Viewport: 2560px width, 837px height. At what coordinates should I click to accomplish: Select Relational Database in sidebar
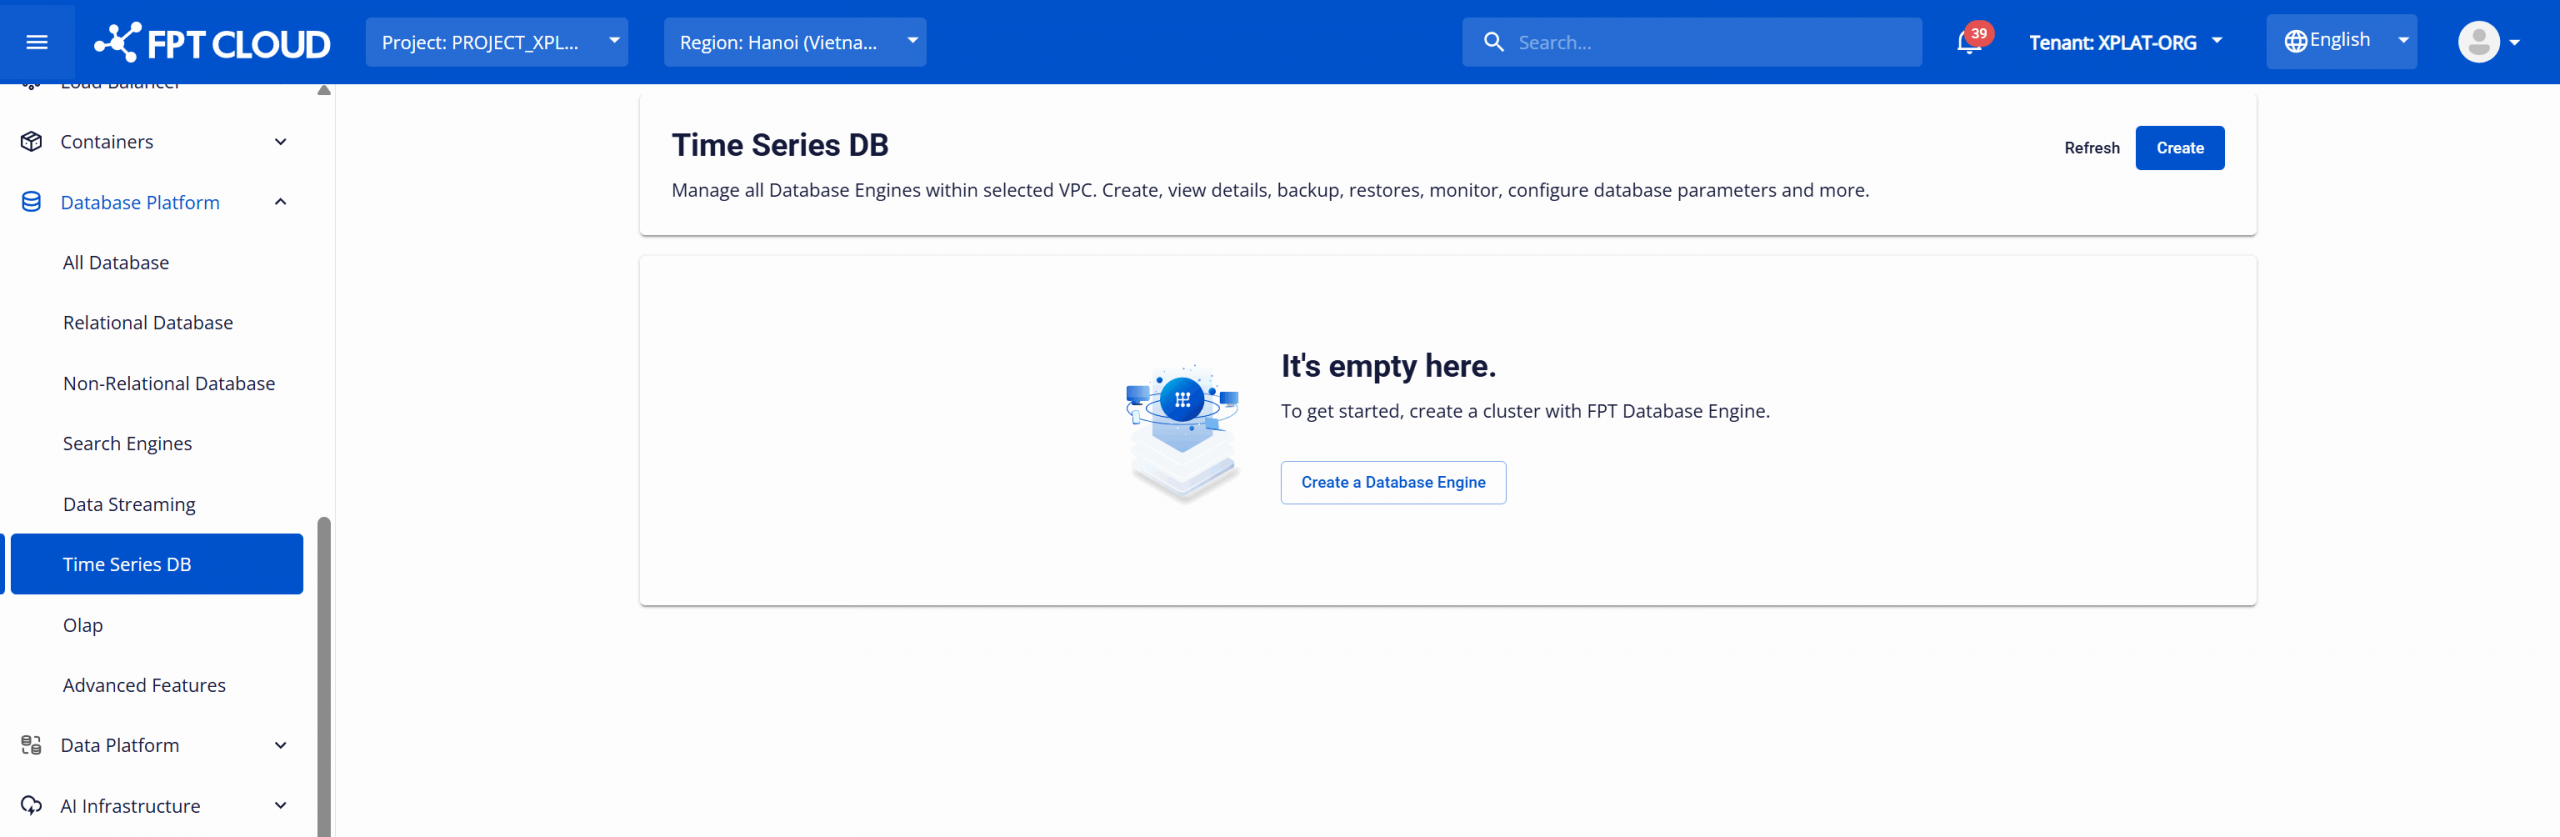[x=148, y=323]
